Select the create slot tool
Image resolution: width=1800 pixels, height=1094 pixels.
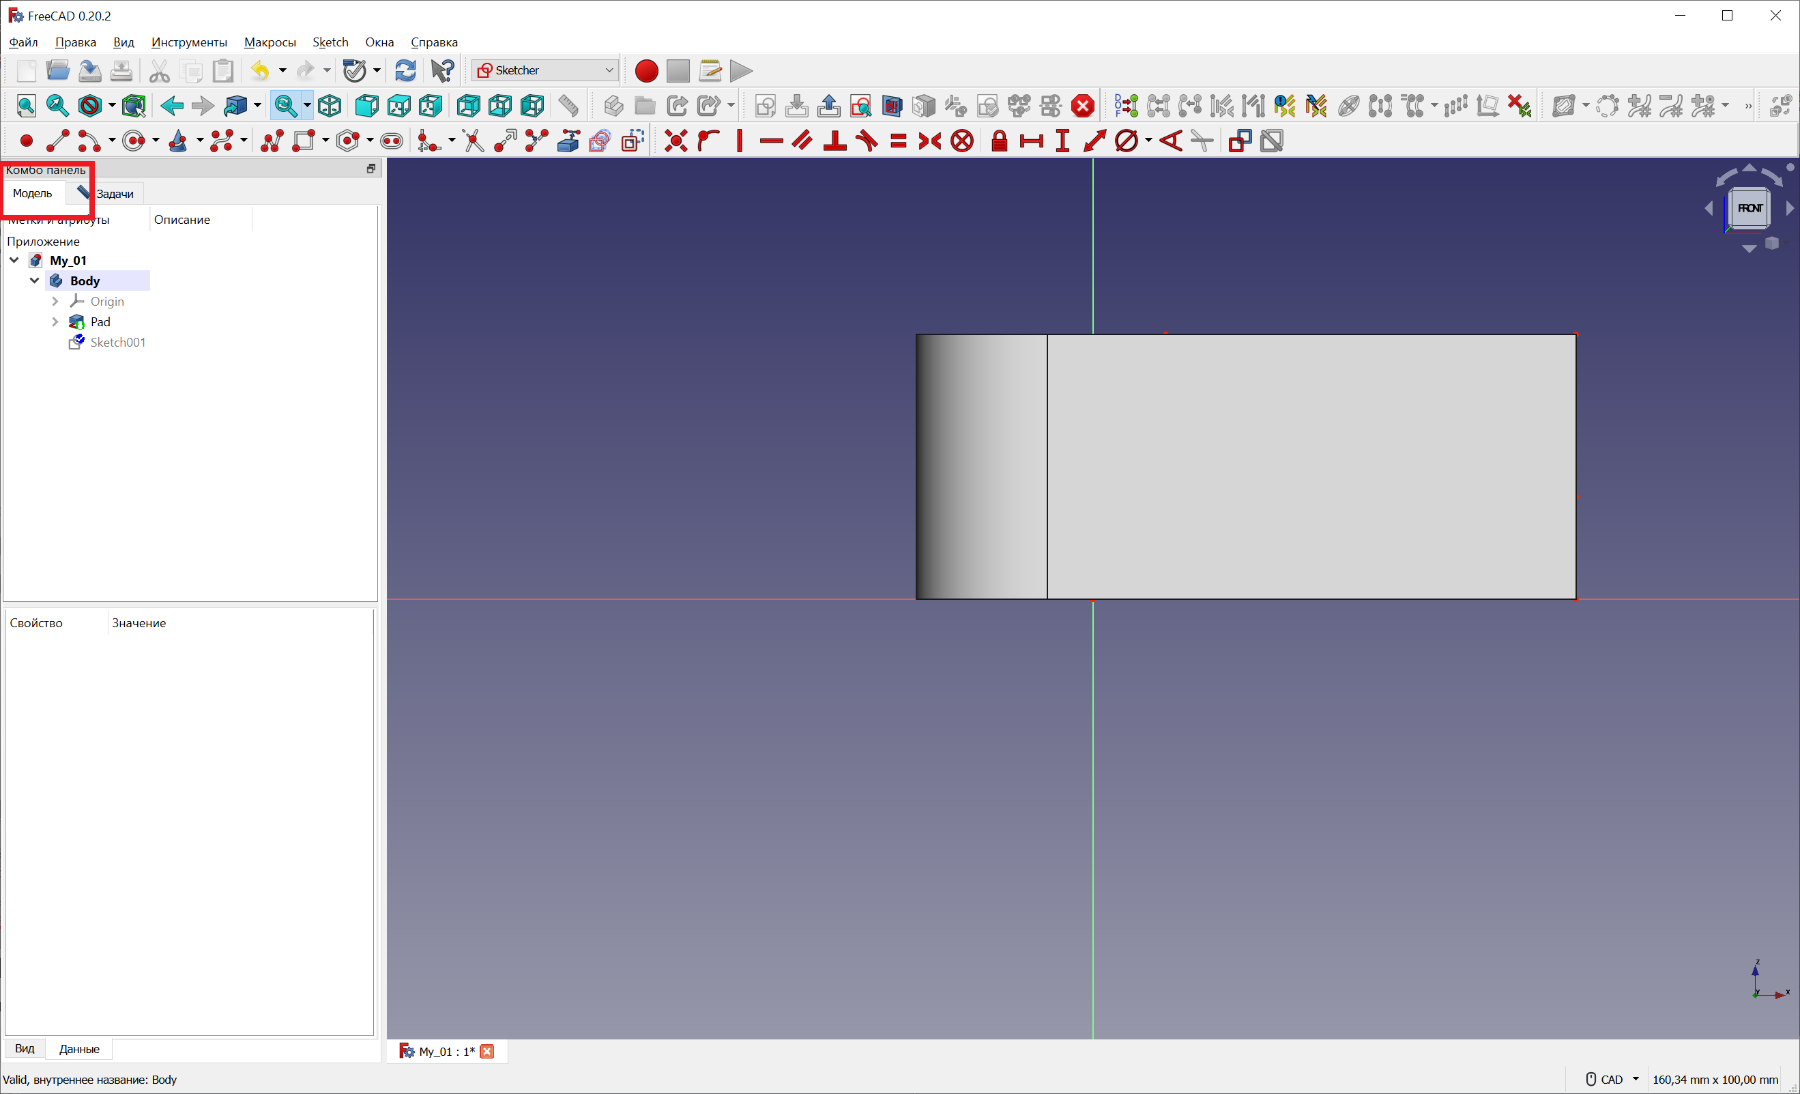(392, 141)
